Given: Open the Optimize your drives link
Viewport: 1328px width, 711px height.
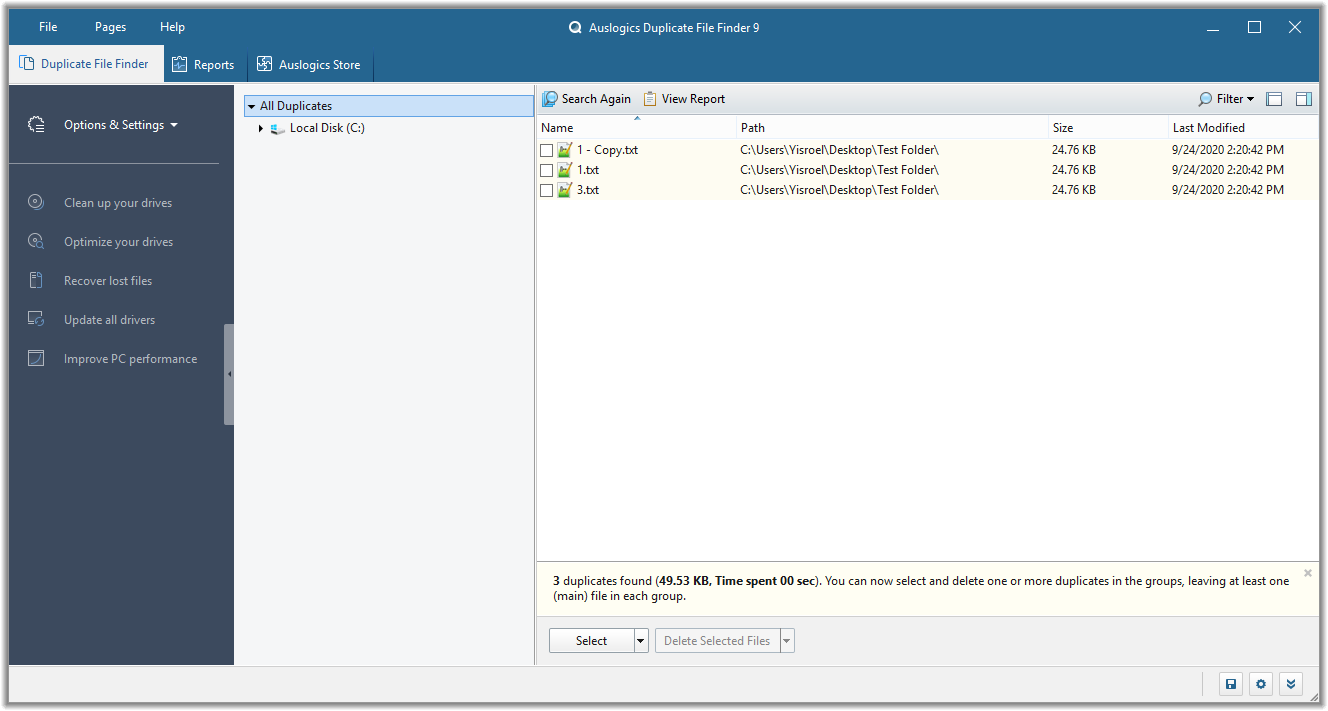Looking at the screenshot, I should click(118, 242).
